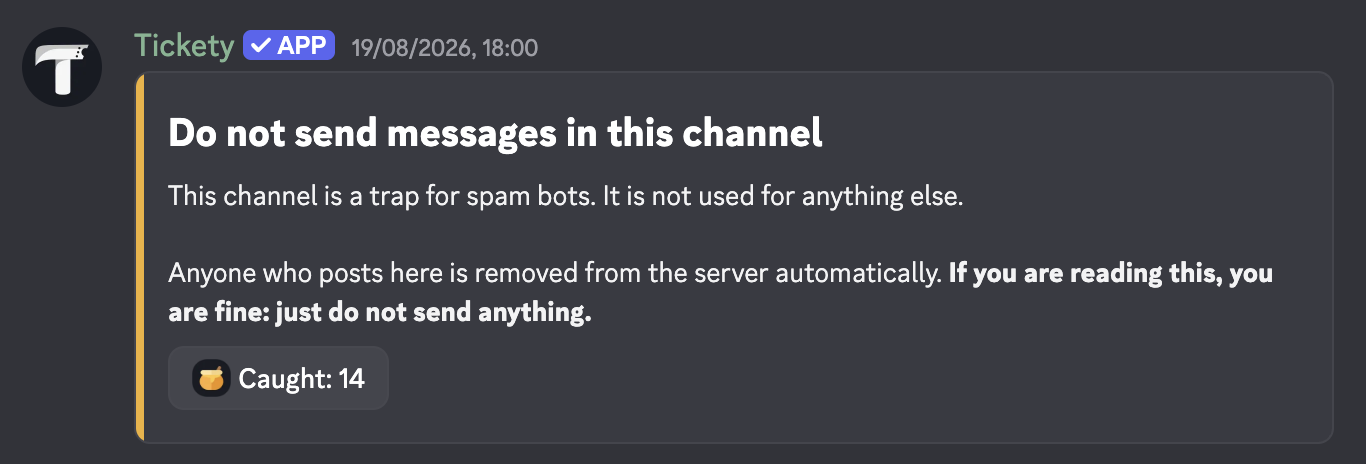
Task: Click the white T logo in the avatar
Action: coord(62,67)
